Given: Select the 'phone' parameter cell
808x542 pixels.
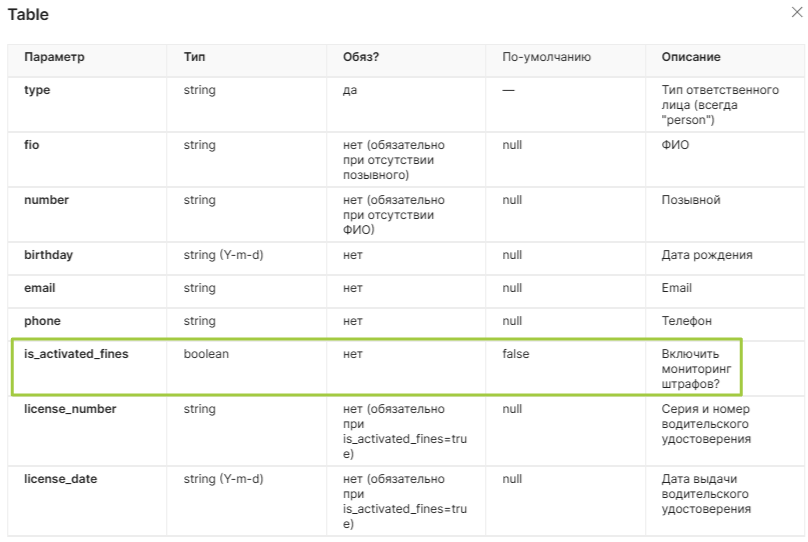Looking at the screenshot, I should point(42,321).
